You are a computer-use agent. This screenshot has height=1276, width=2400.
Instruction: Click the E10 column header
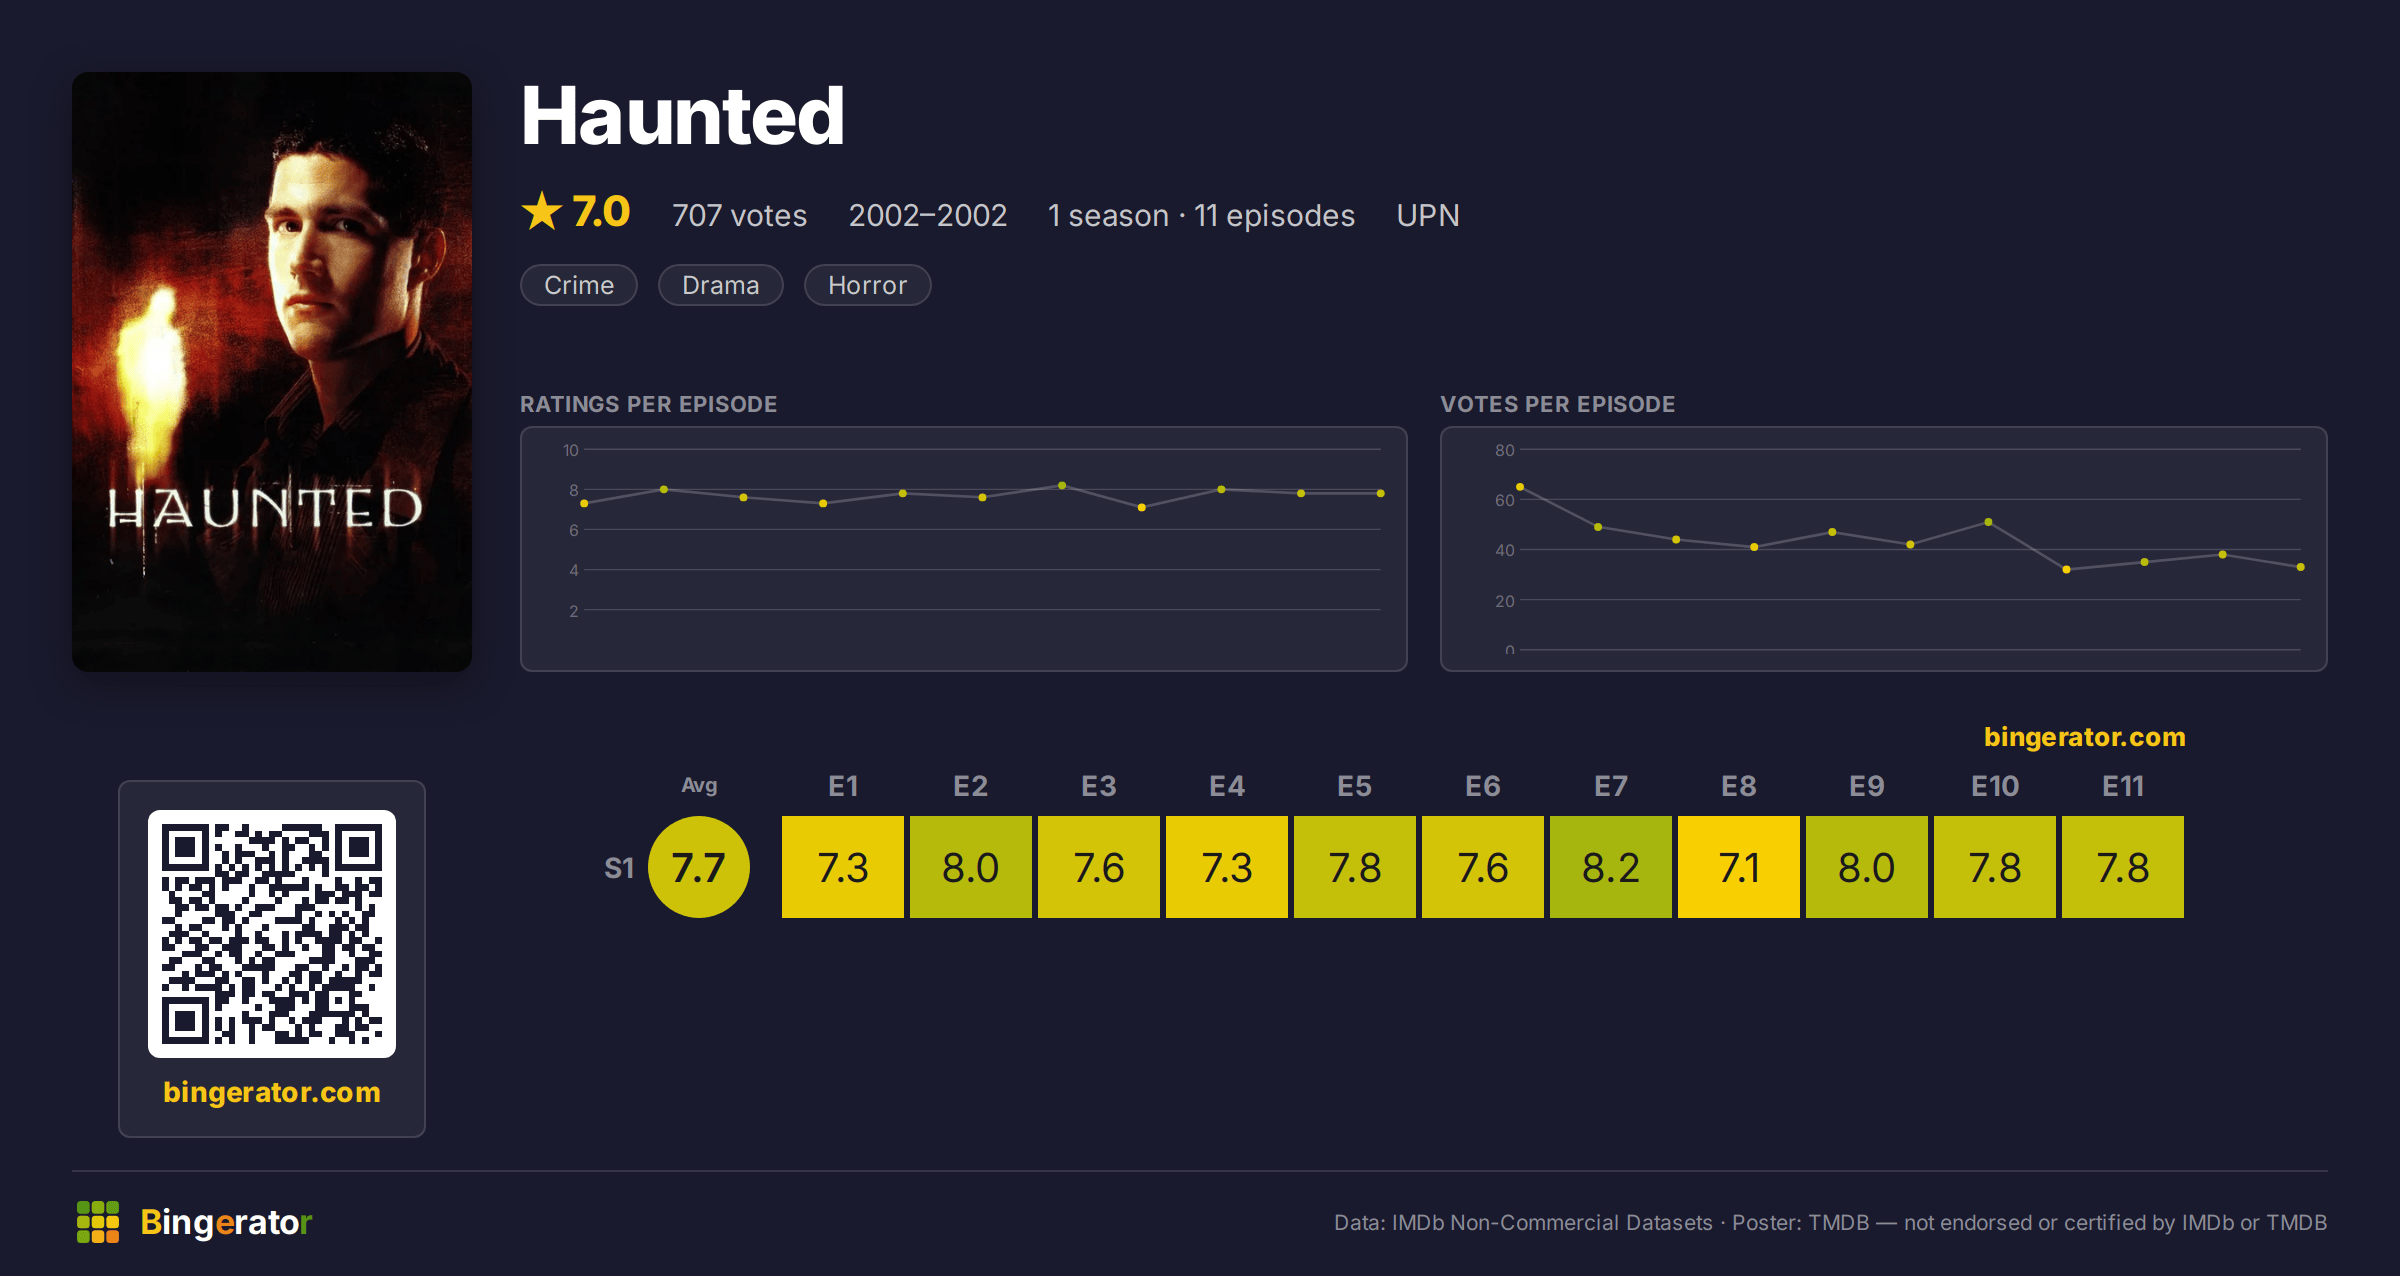click(x=1995, y=786)
